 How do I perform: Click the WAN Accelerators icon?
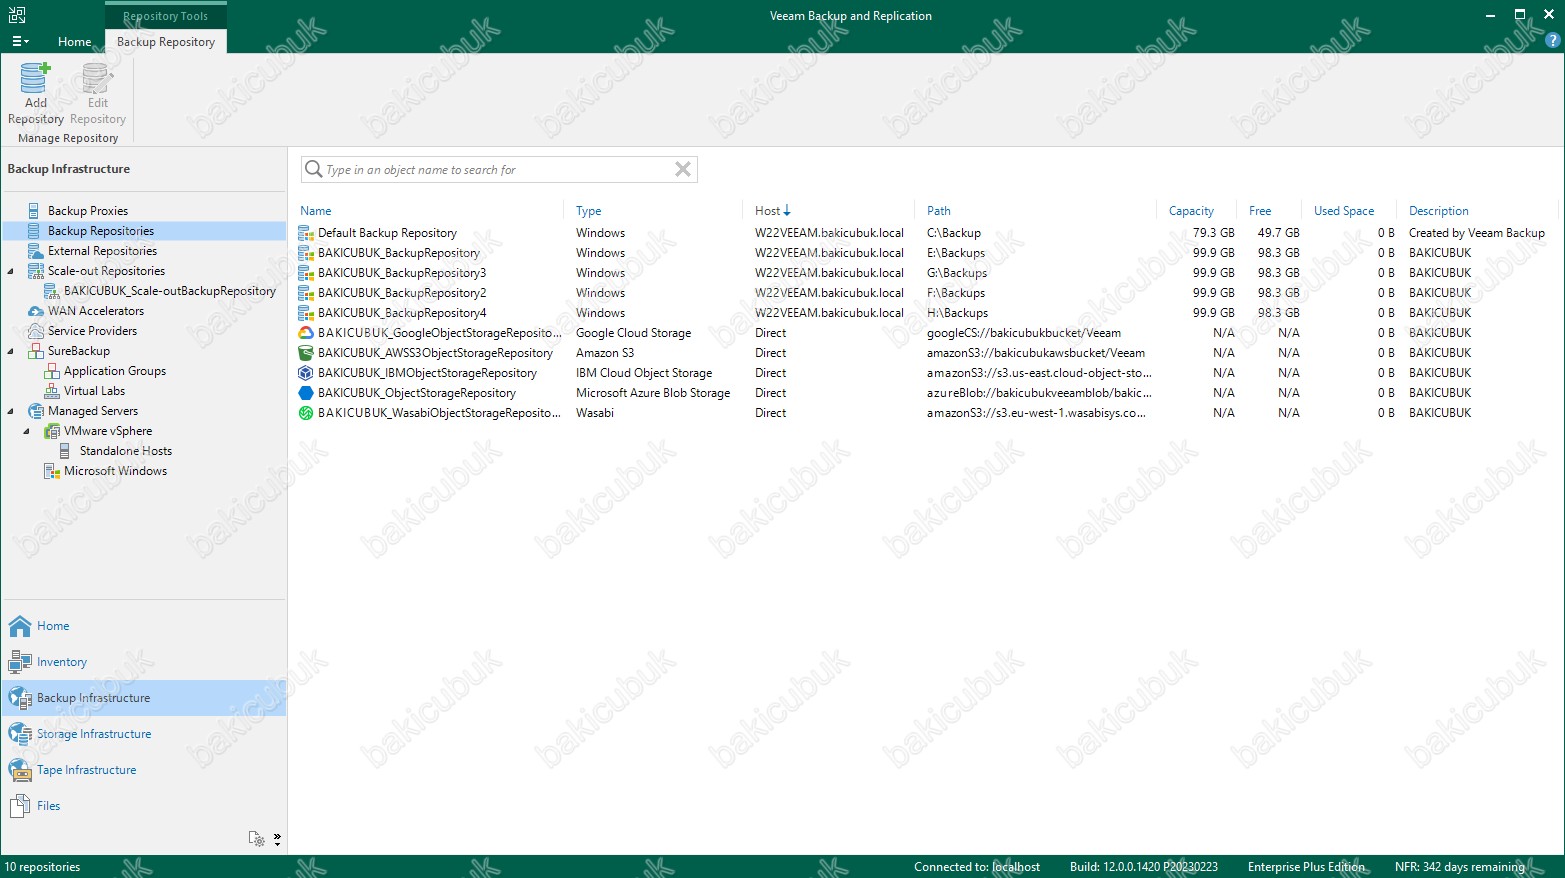point(36,311)
